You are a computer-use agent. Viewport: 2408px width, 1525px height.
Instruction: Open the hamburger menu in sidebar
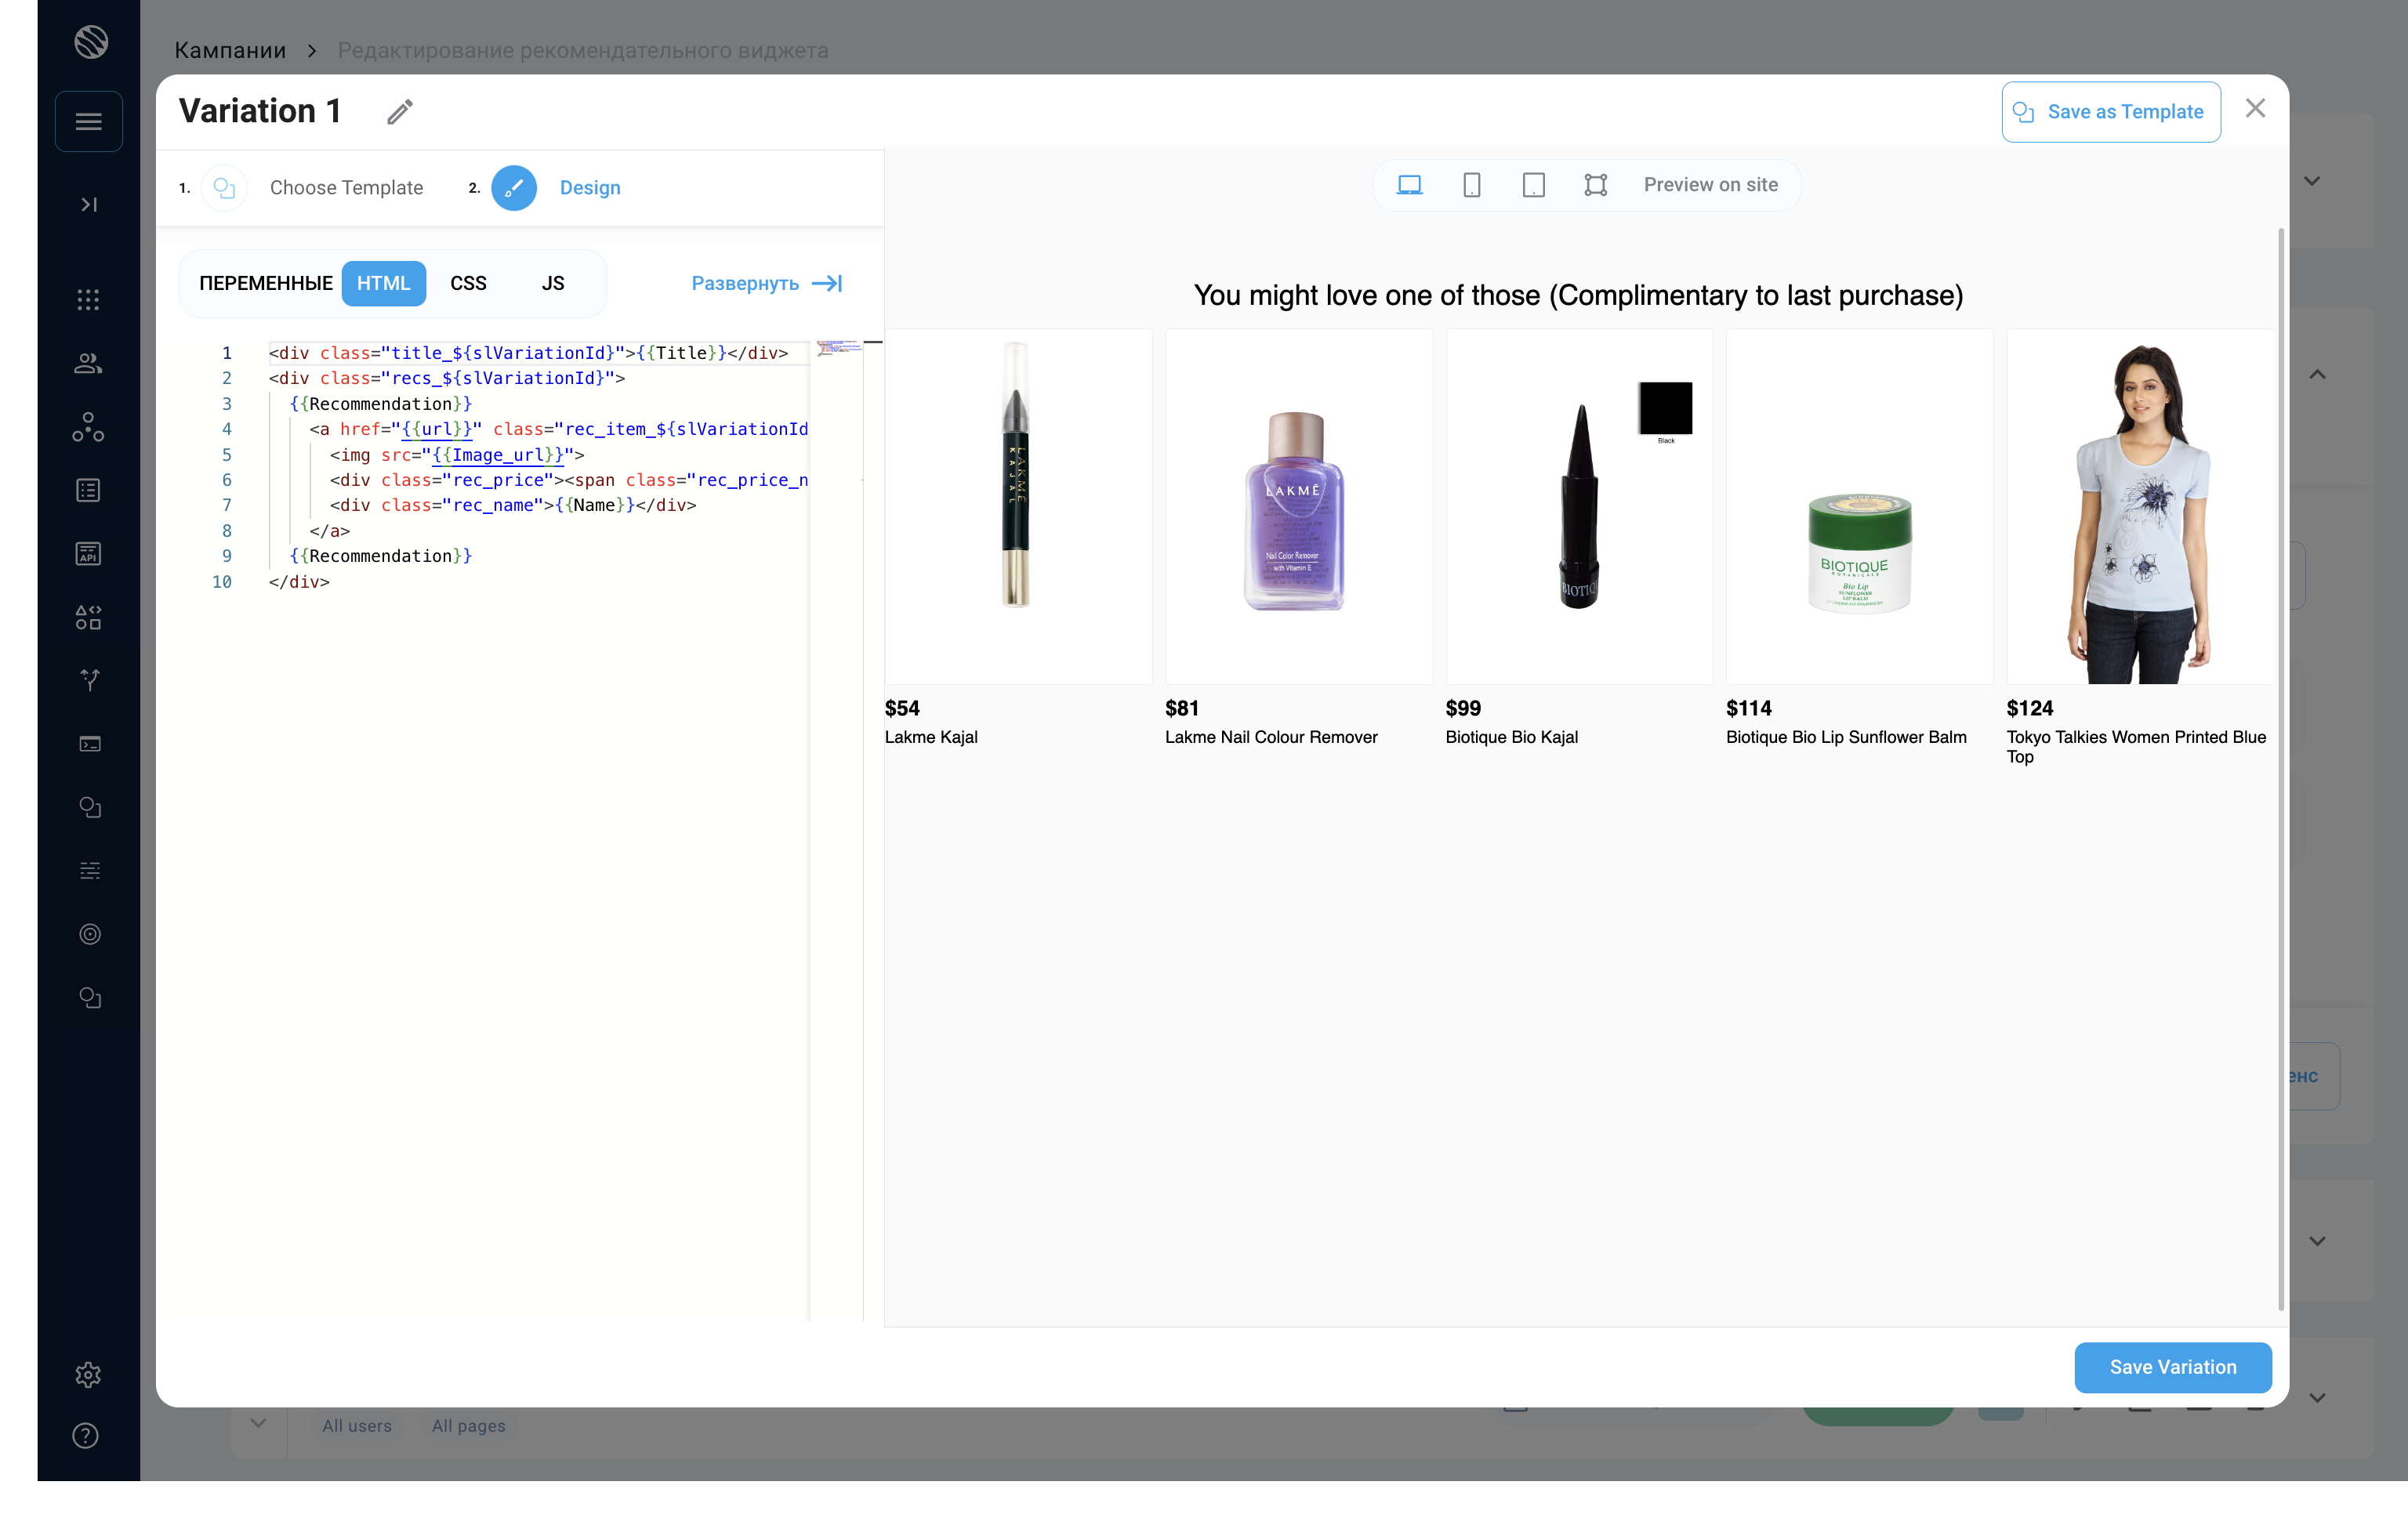coord(89,122)
